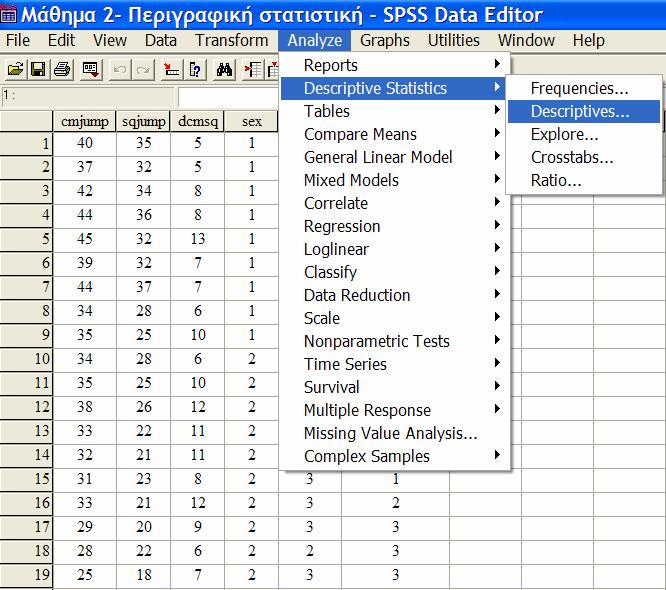Select Frequencies... from the submenu
Screen dimensions: 666x590
click(584, 88)
